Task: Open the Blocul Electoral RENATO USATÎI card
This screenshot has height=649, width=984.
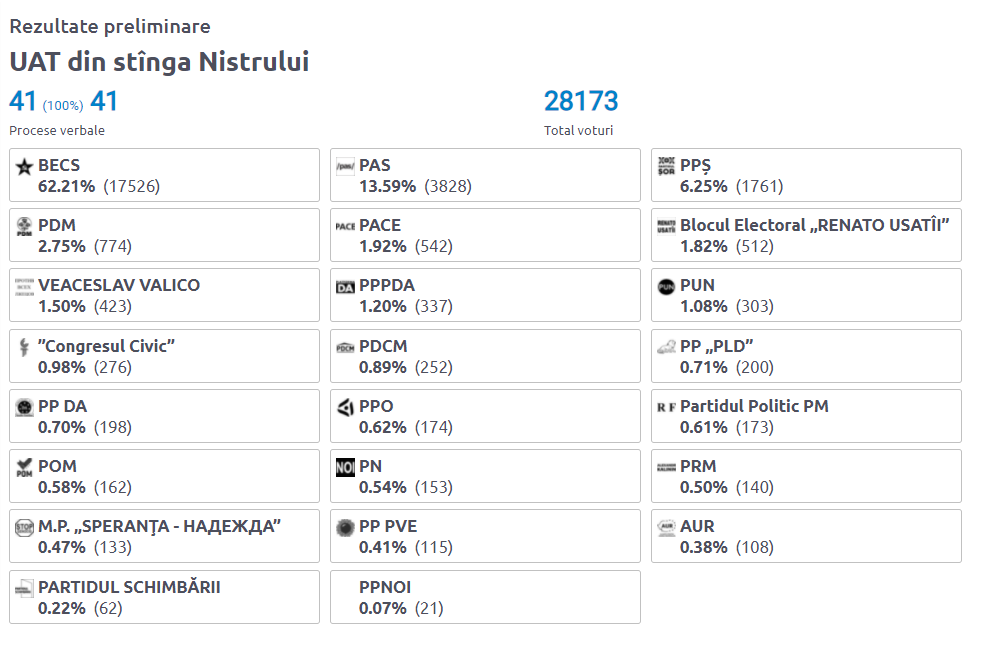Action: pos(806,235)
